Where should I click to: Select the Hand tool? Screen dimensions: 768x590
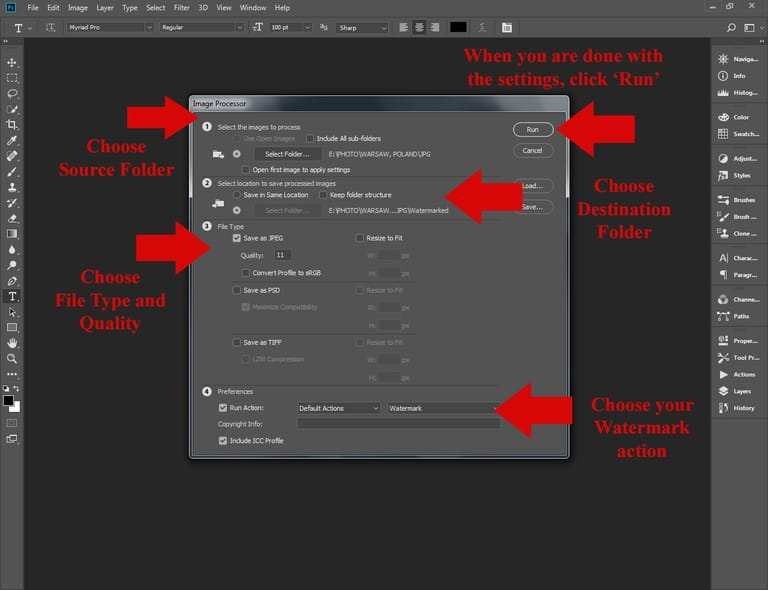(12, 343)
